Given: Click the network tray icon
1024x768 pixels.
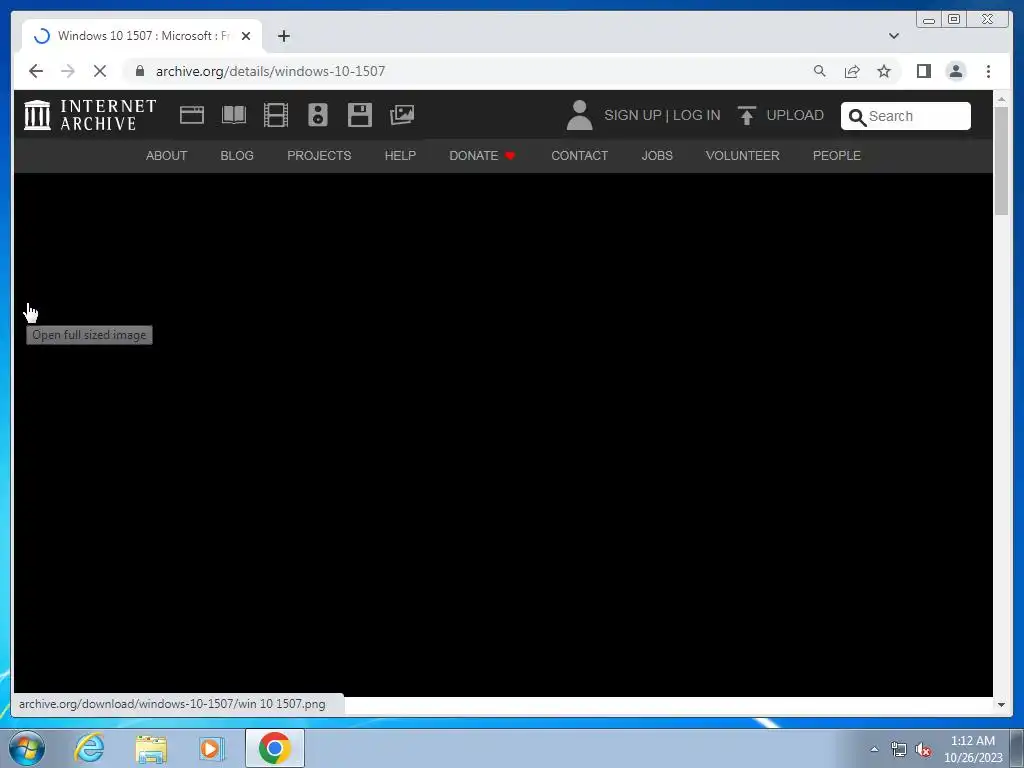Looking at the screenshot, I should tap(899, 750).
